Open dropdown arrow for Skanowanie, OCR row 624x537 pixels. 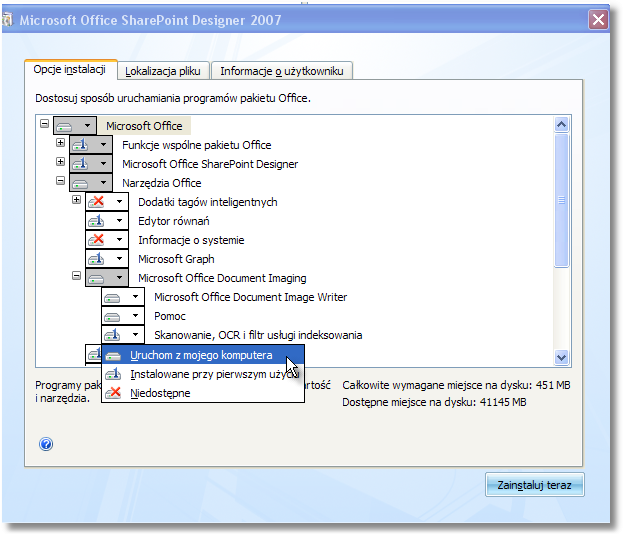click(x=135, y=335)
